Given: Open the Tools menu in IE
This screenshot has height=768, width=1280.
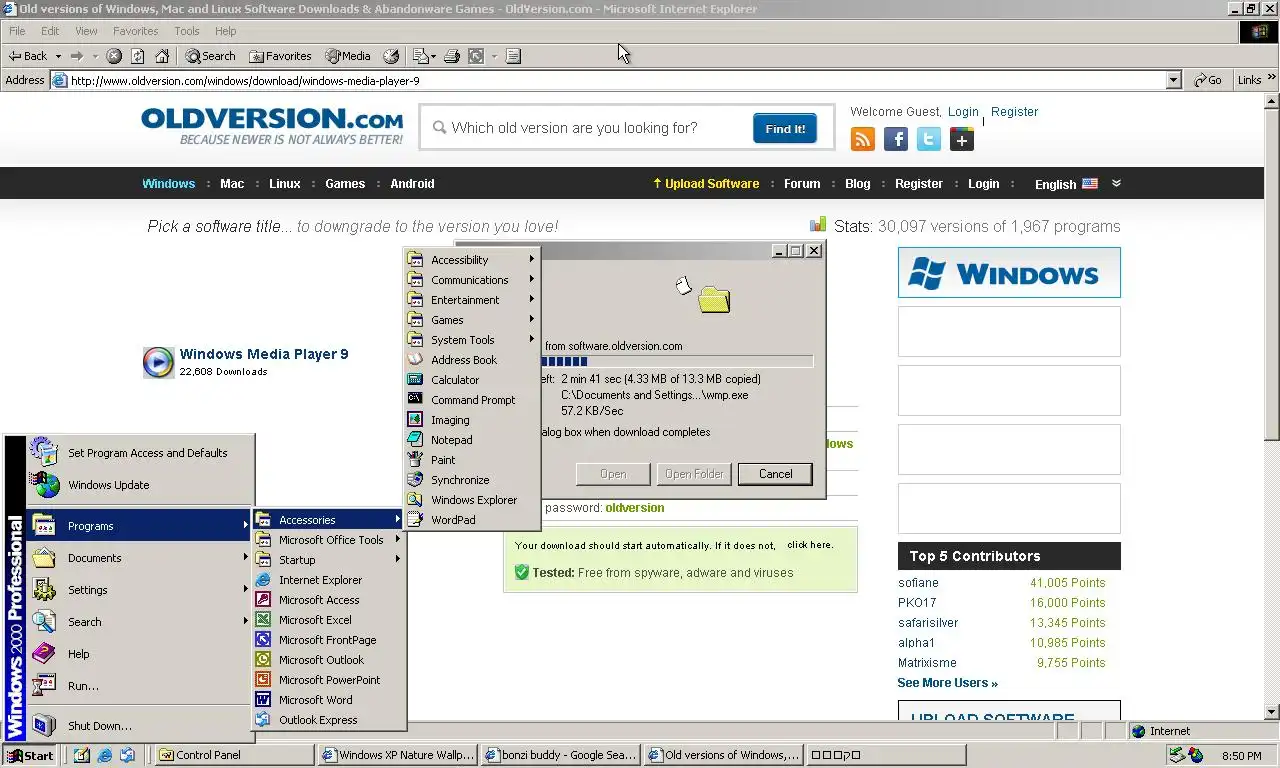Looking at the screenshot, I should (x=187, y=31).
